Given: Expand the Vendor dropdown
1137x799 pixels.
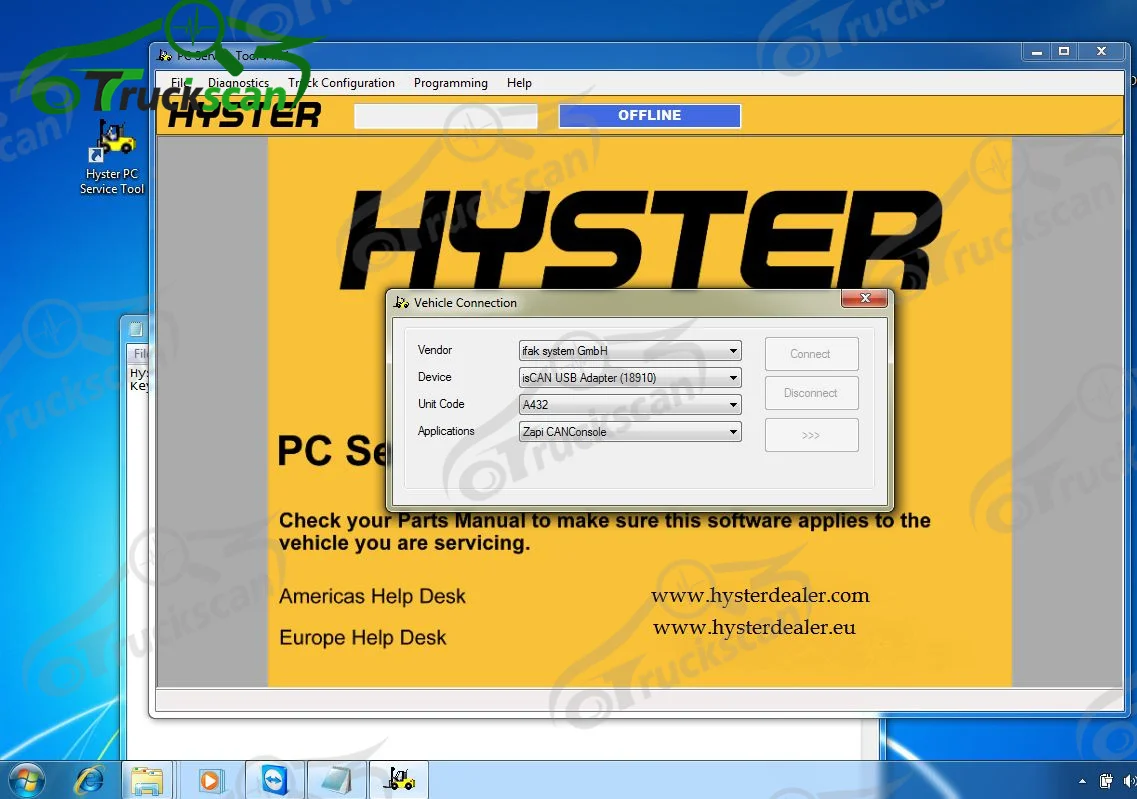Looking at the screenshot, I should 733,351.
